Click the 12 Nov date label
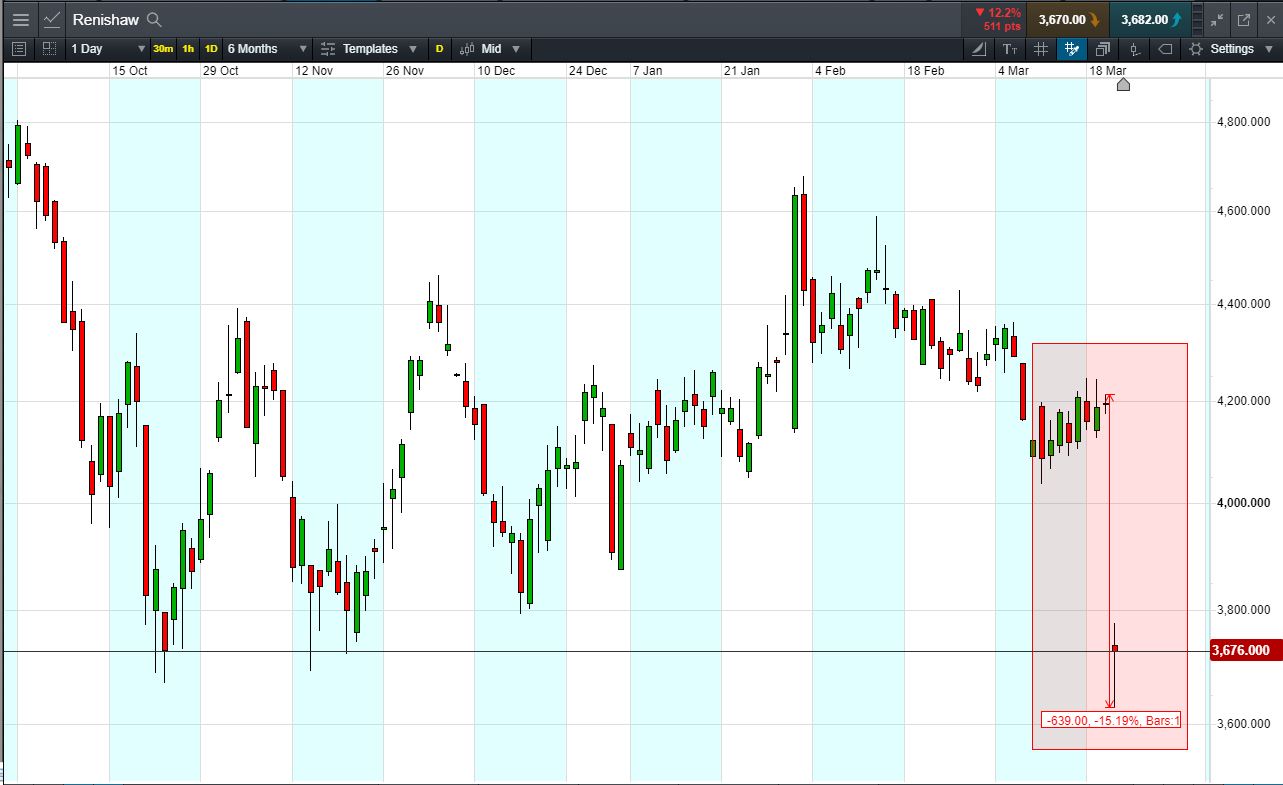This screenshot has height=785, width=1283. point(314,70)
